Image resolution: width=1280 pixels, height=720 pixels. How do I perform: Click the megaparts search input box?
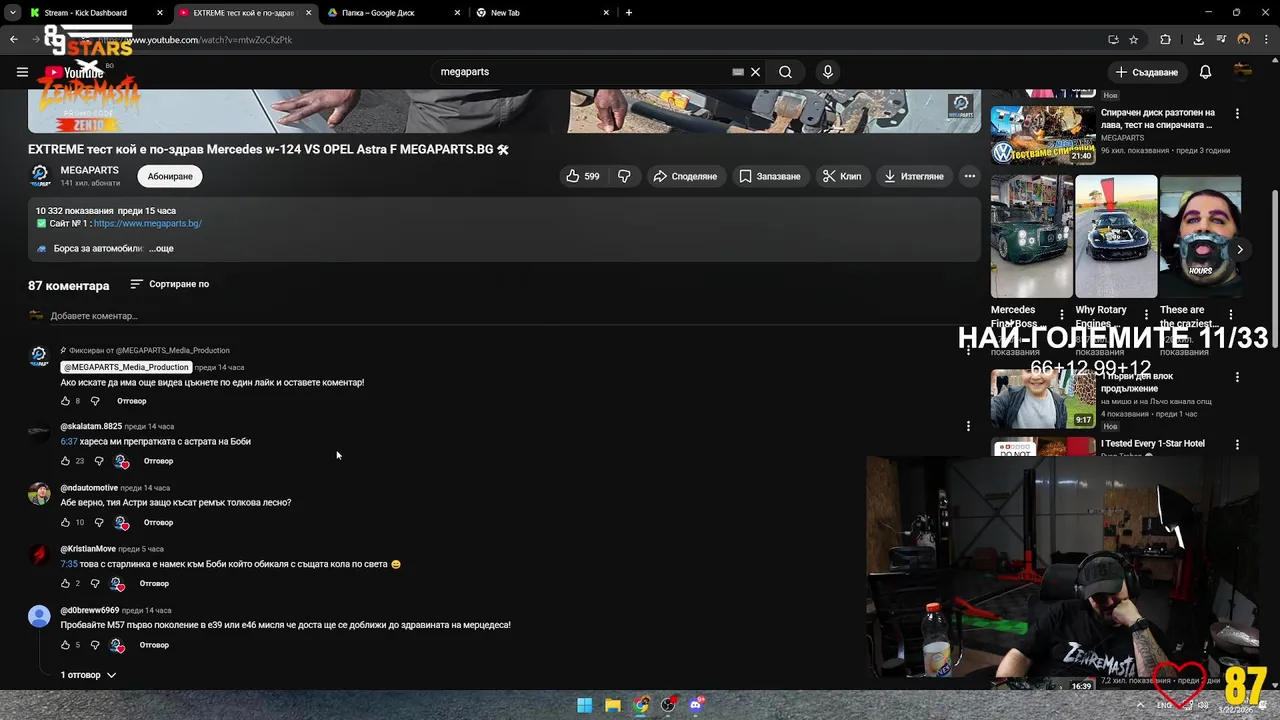585,72
